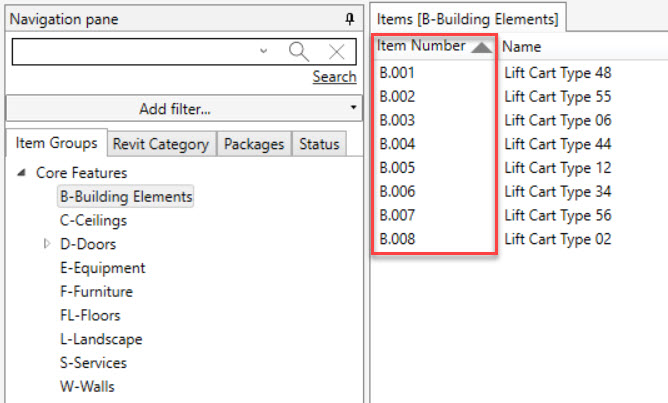Click the pin icon in Navigation pane header
Viewport: 668px width, 403px height.
tap(349, 19)
